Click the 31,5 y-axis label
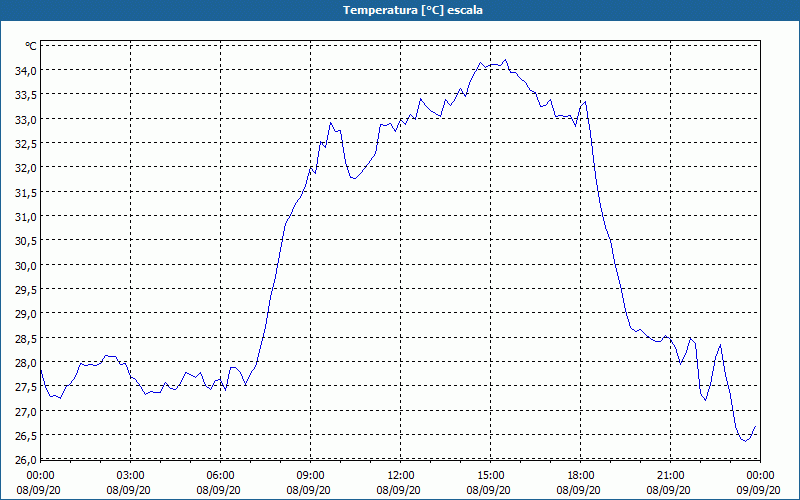The width and height of the screenshot is (800, 500). click(x=26, y=192)
